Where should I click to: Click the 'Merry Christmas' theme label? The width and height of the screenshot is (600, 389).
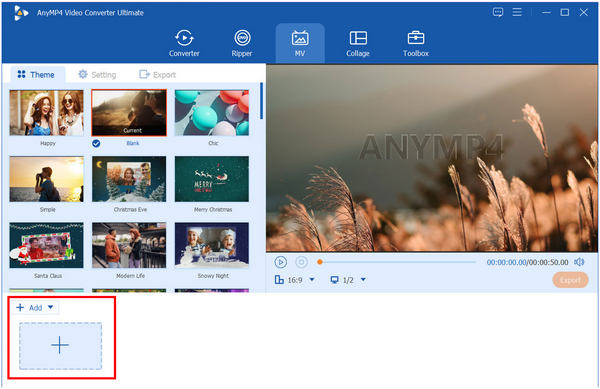[213, 210]
